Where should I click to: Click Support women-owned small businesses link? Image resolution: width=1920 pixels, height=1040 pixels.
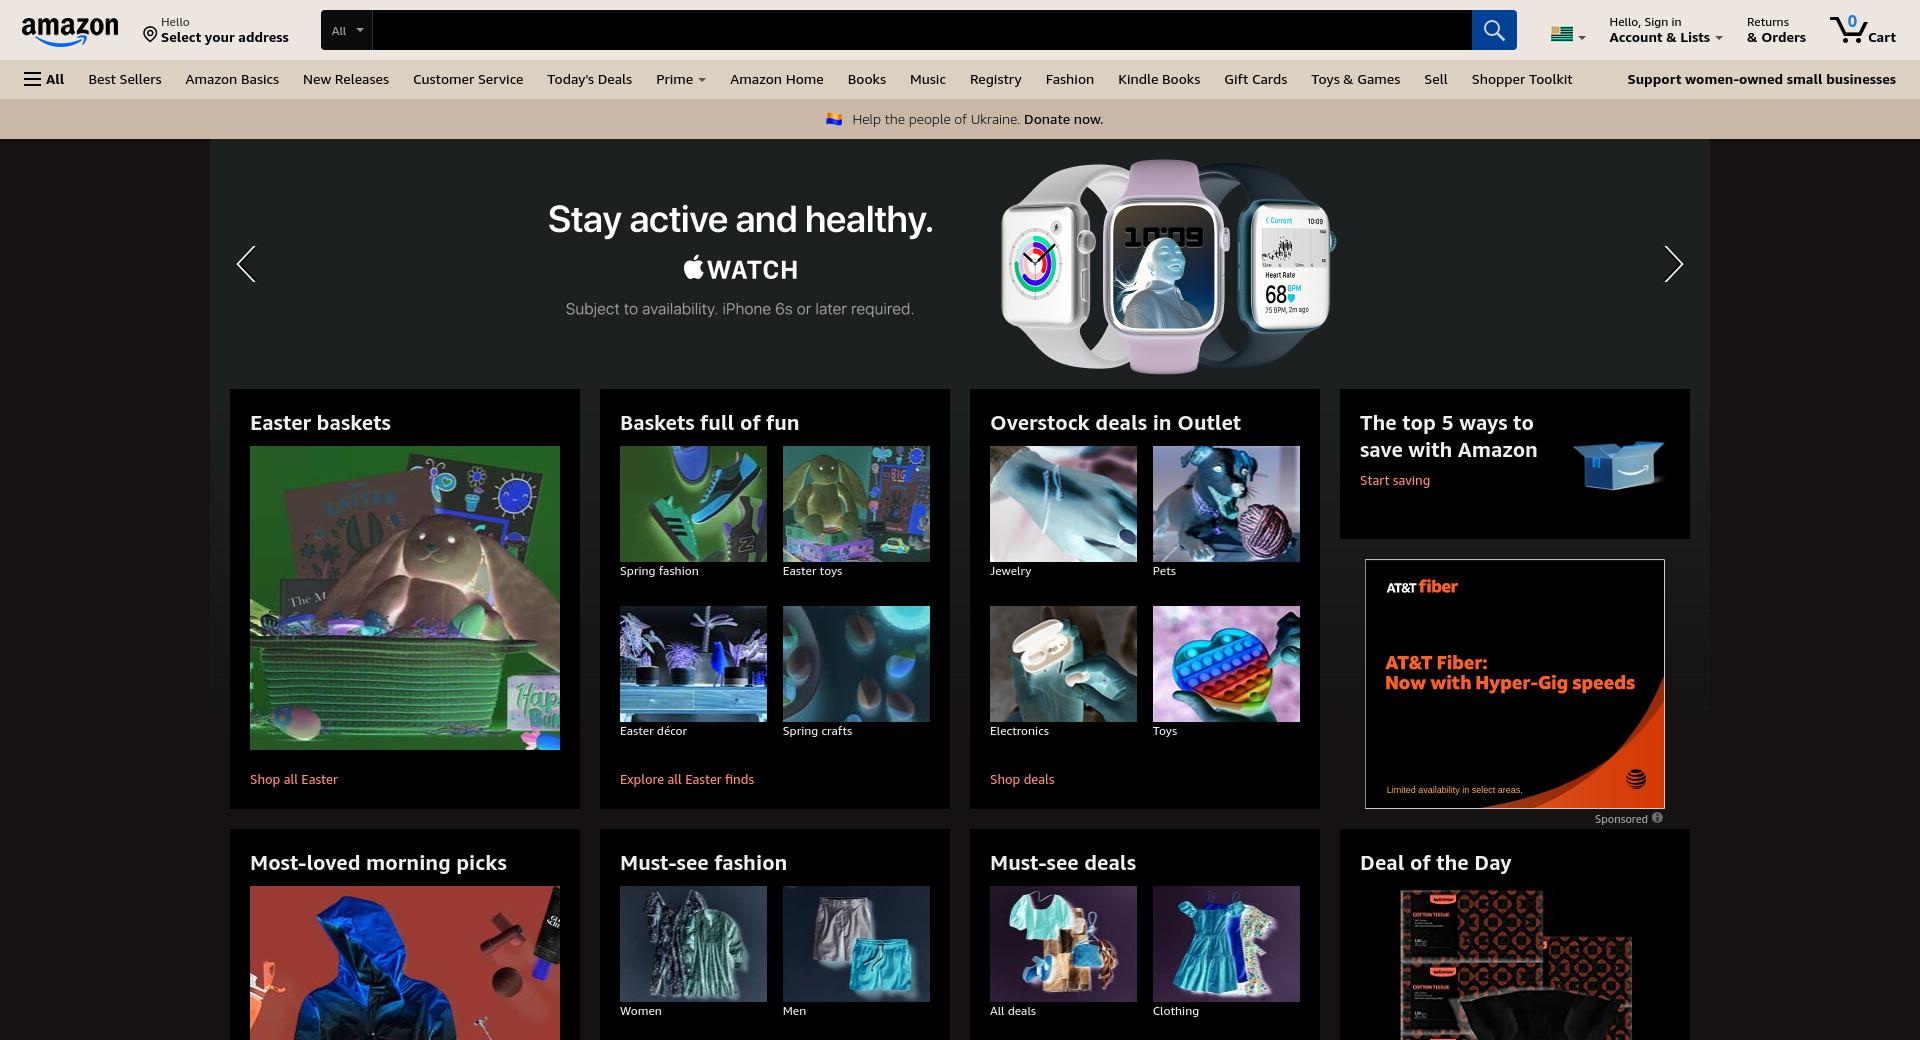[x=1761, y=79]
